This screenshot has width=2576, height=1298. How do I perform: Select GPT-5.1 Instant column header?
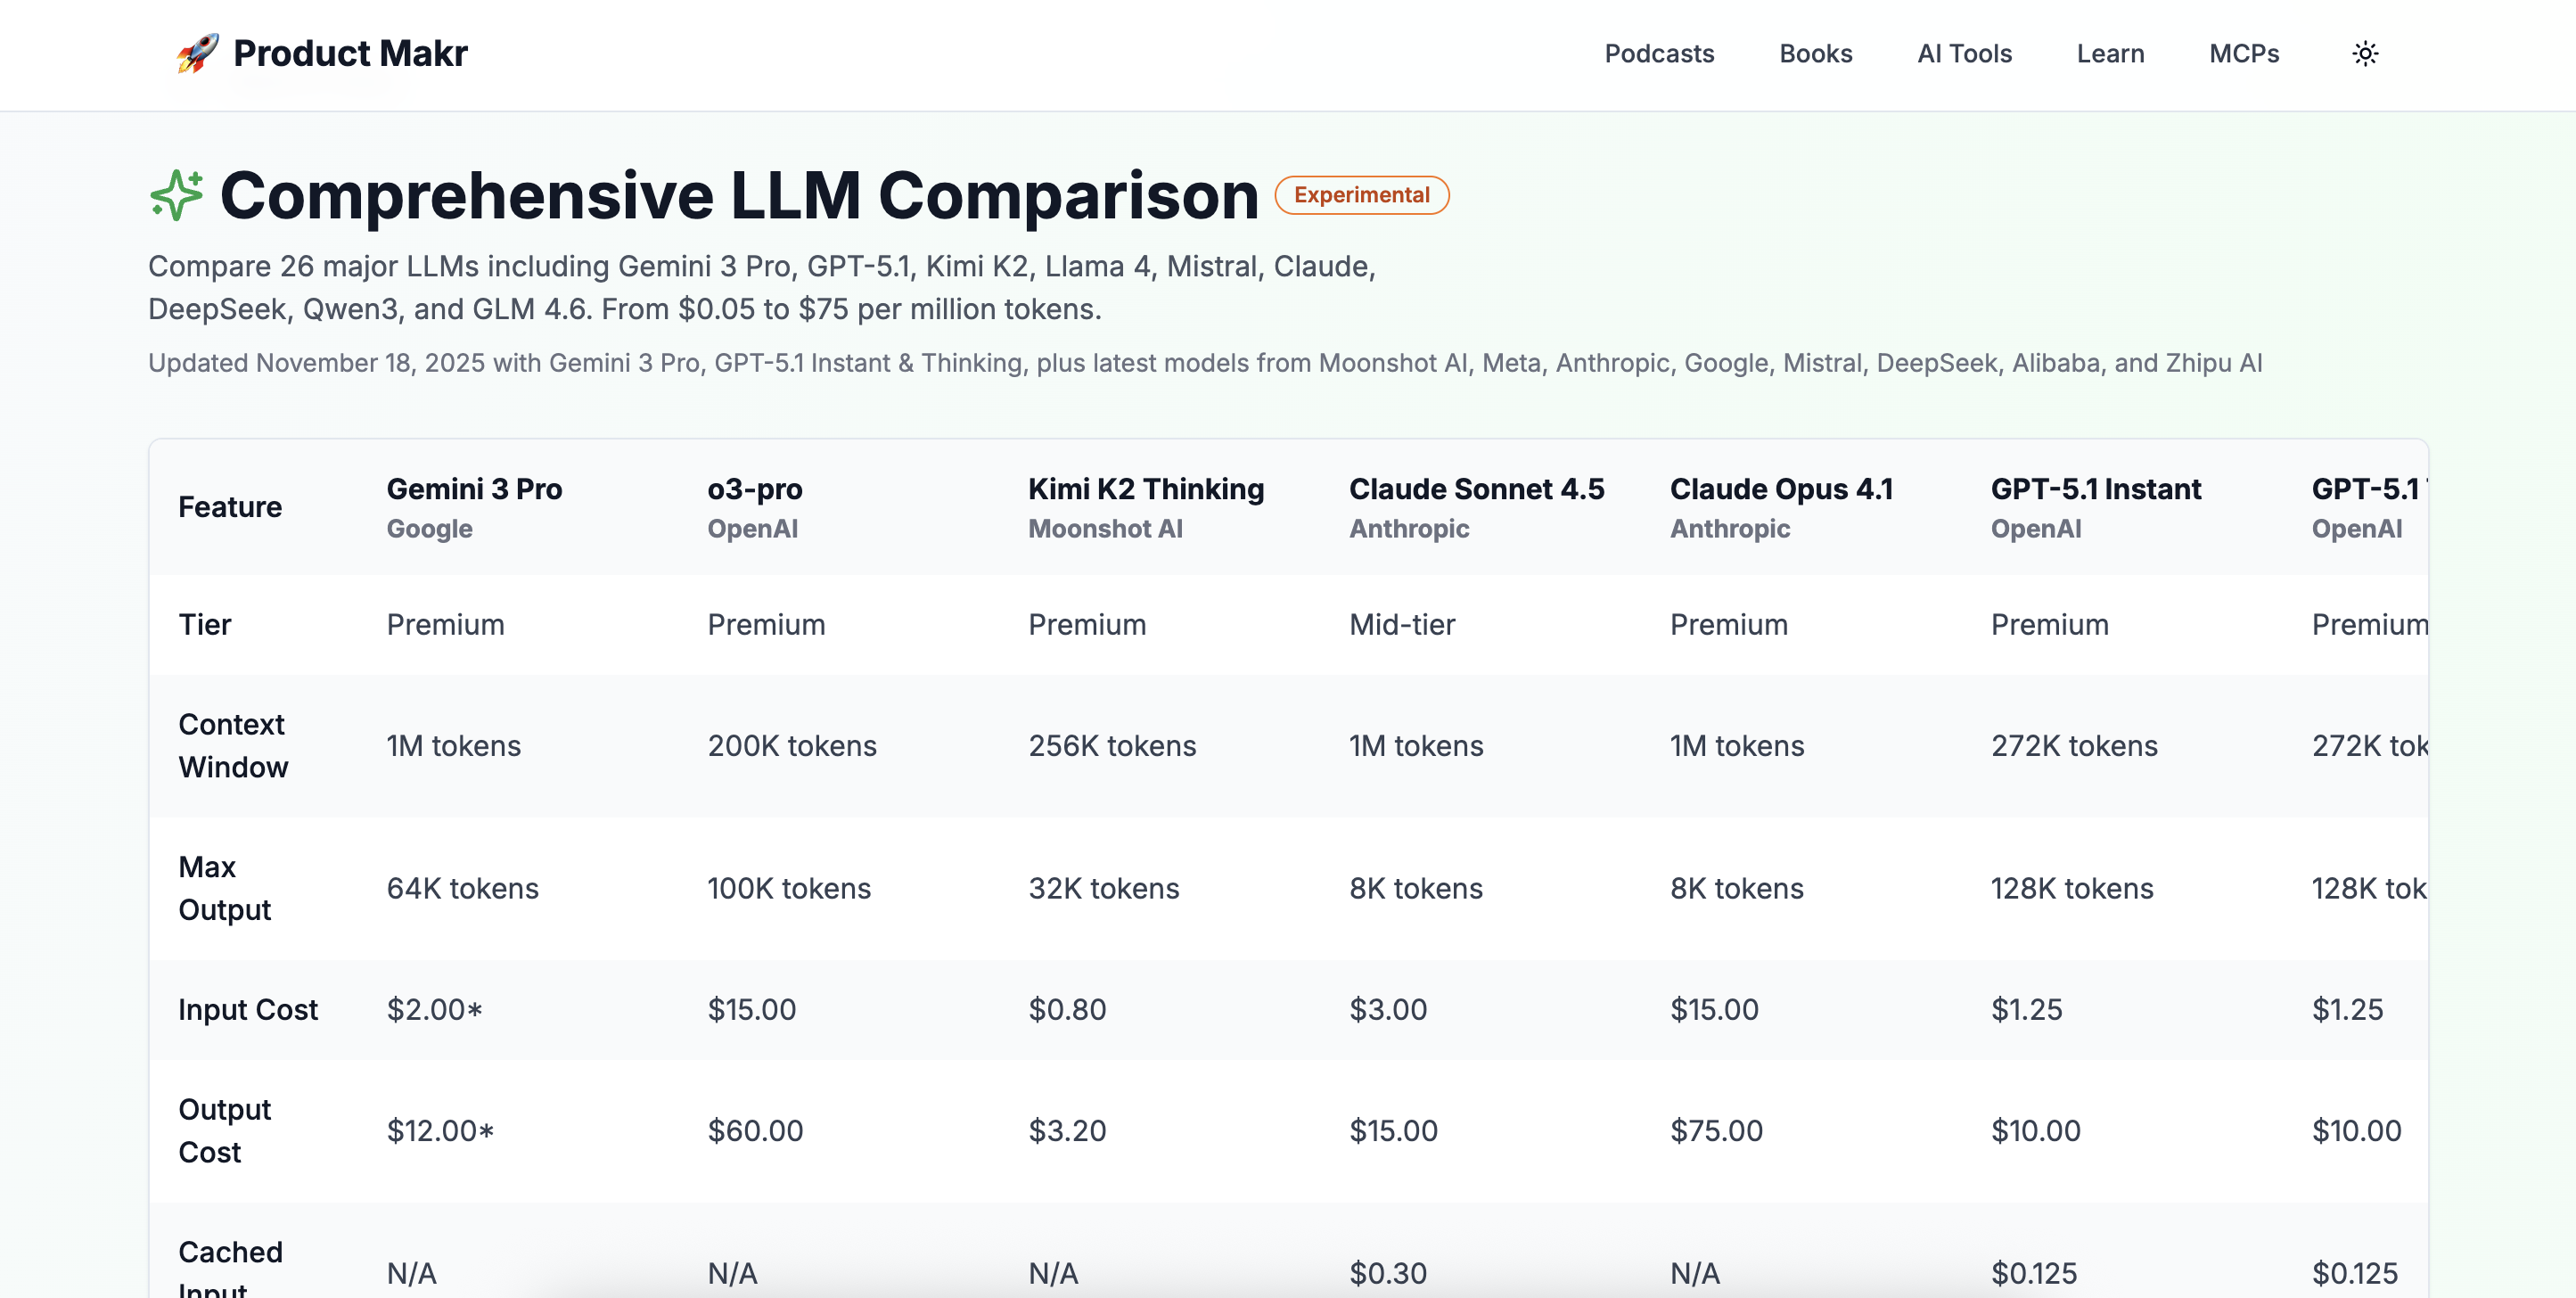point(2095,489)
